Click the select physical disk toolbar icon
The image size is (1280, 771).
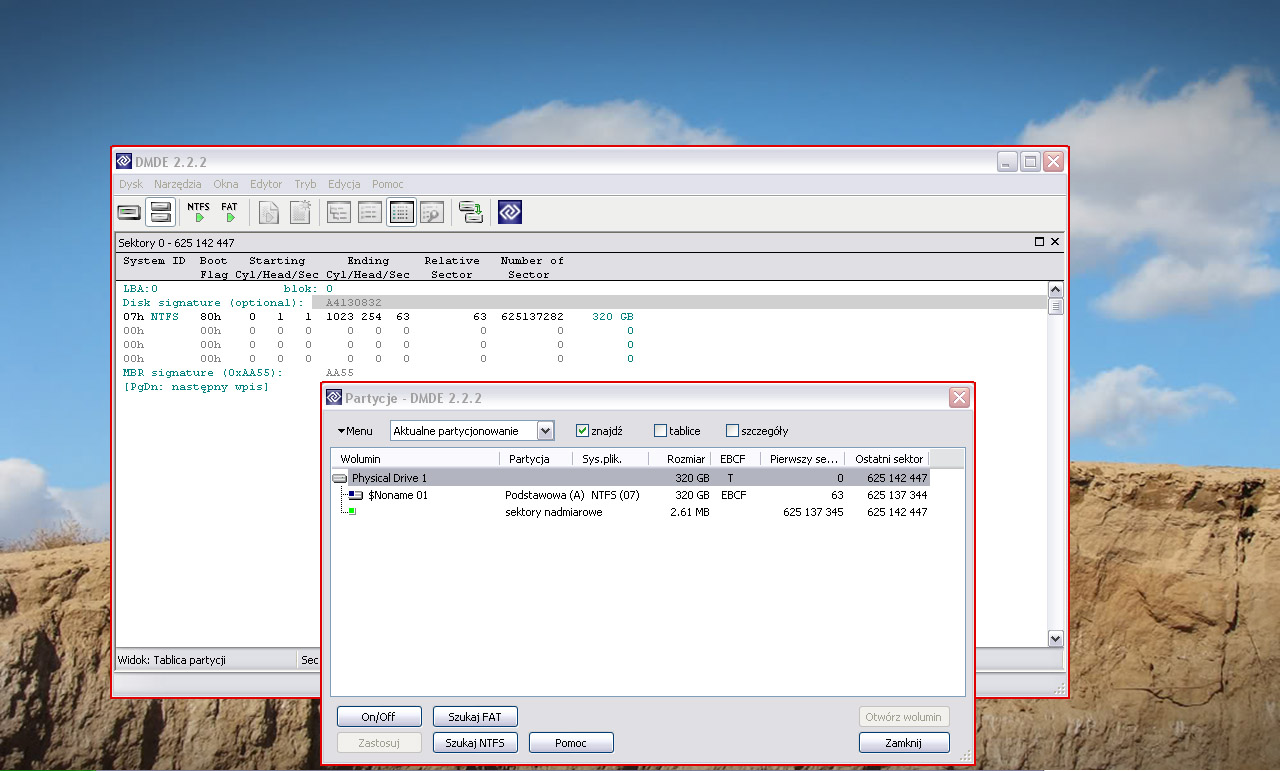click(x=129, y=212)
